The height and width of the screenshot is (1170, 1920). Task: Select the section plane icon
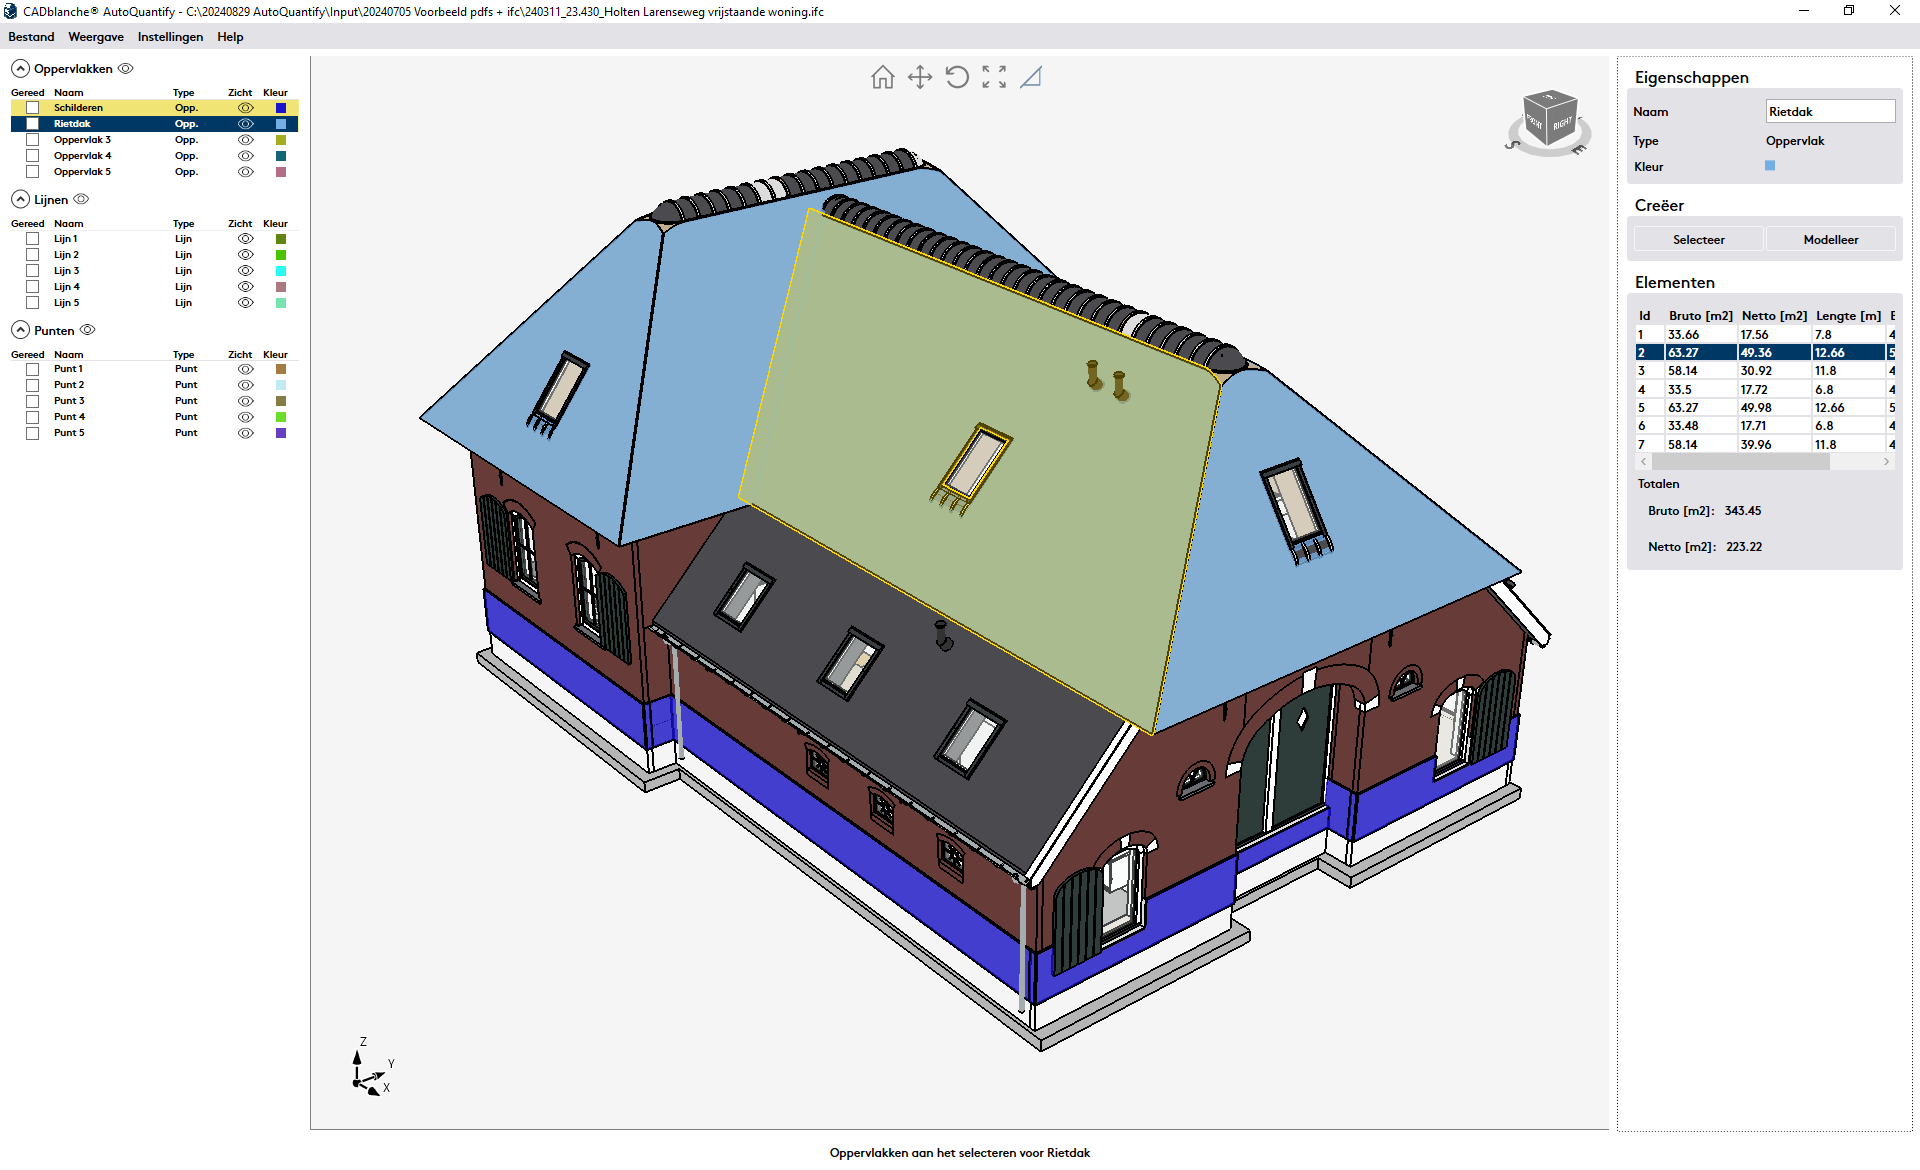tap(1031, 77)
